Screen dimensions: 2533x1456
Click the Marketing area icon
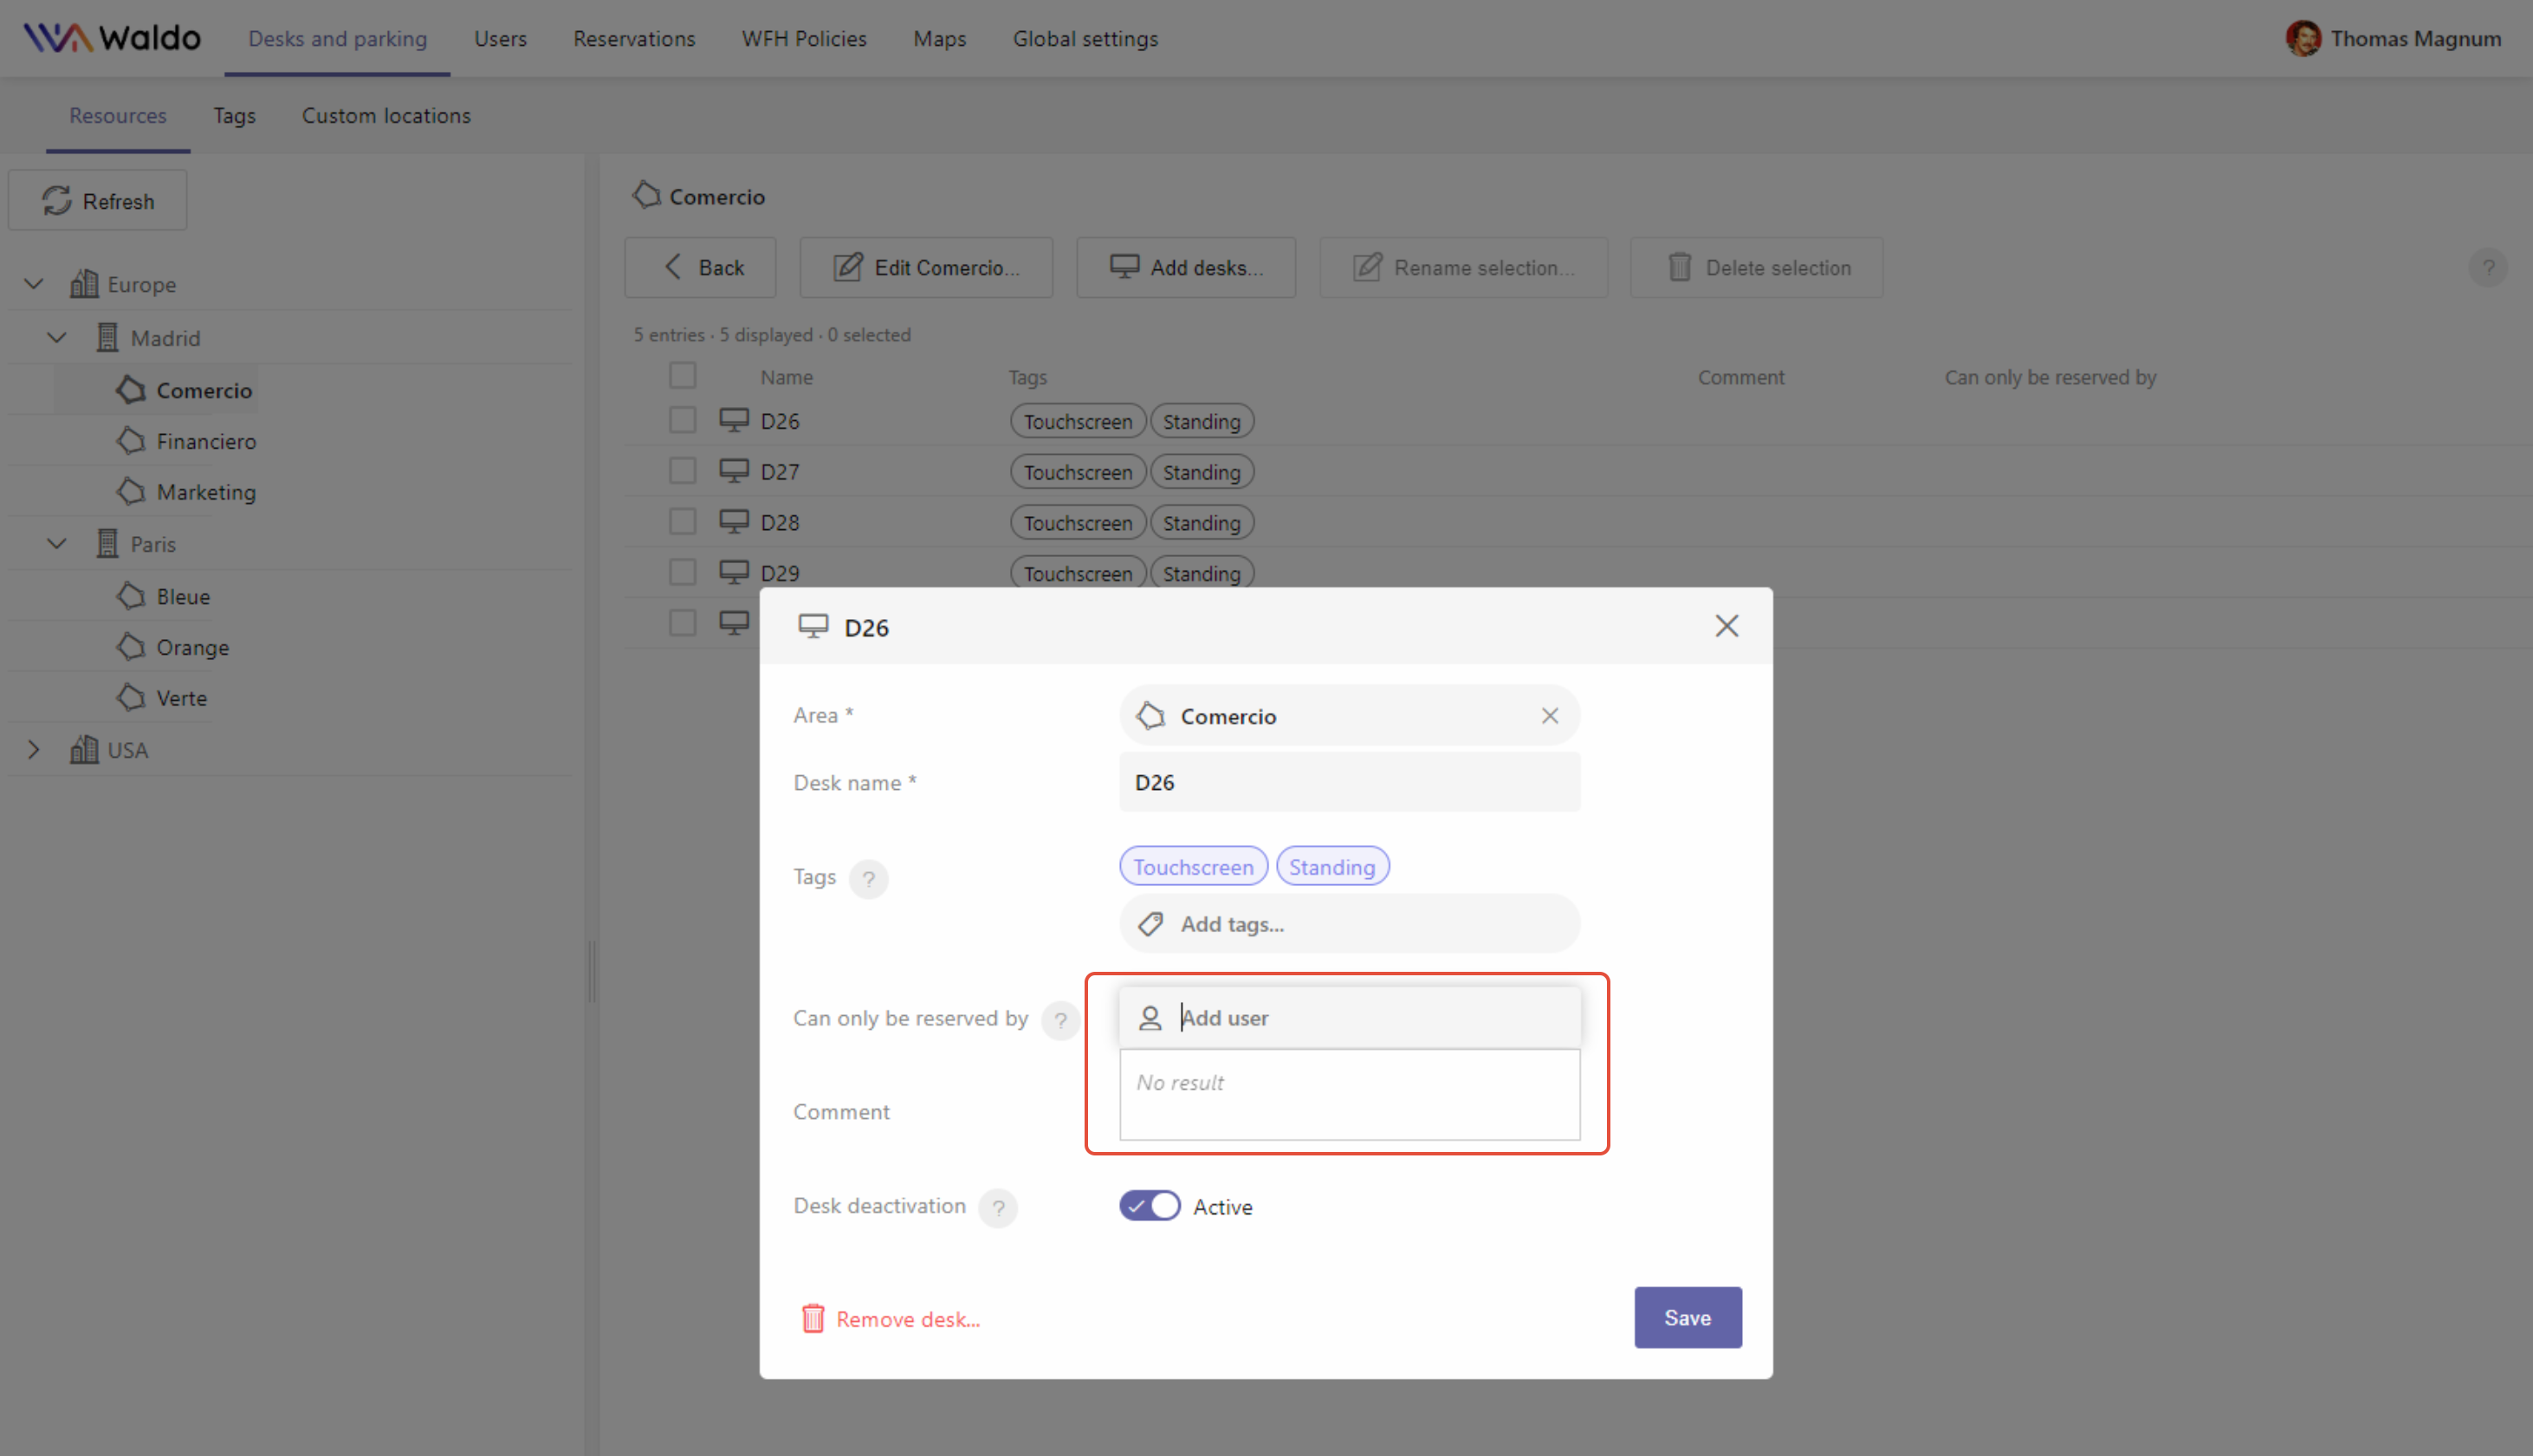[x=131, y=492]
